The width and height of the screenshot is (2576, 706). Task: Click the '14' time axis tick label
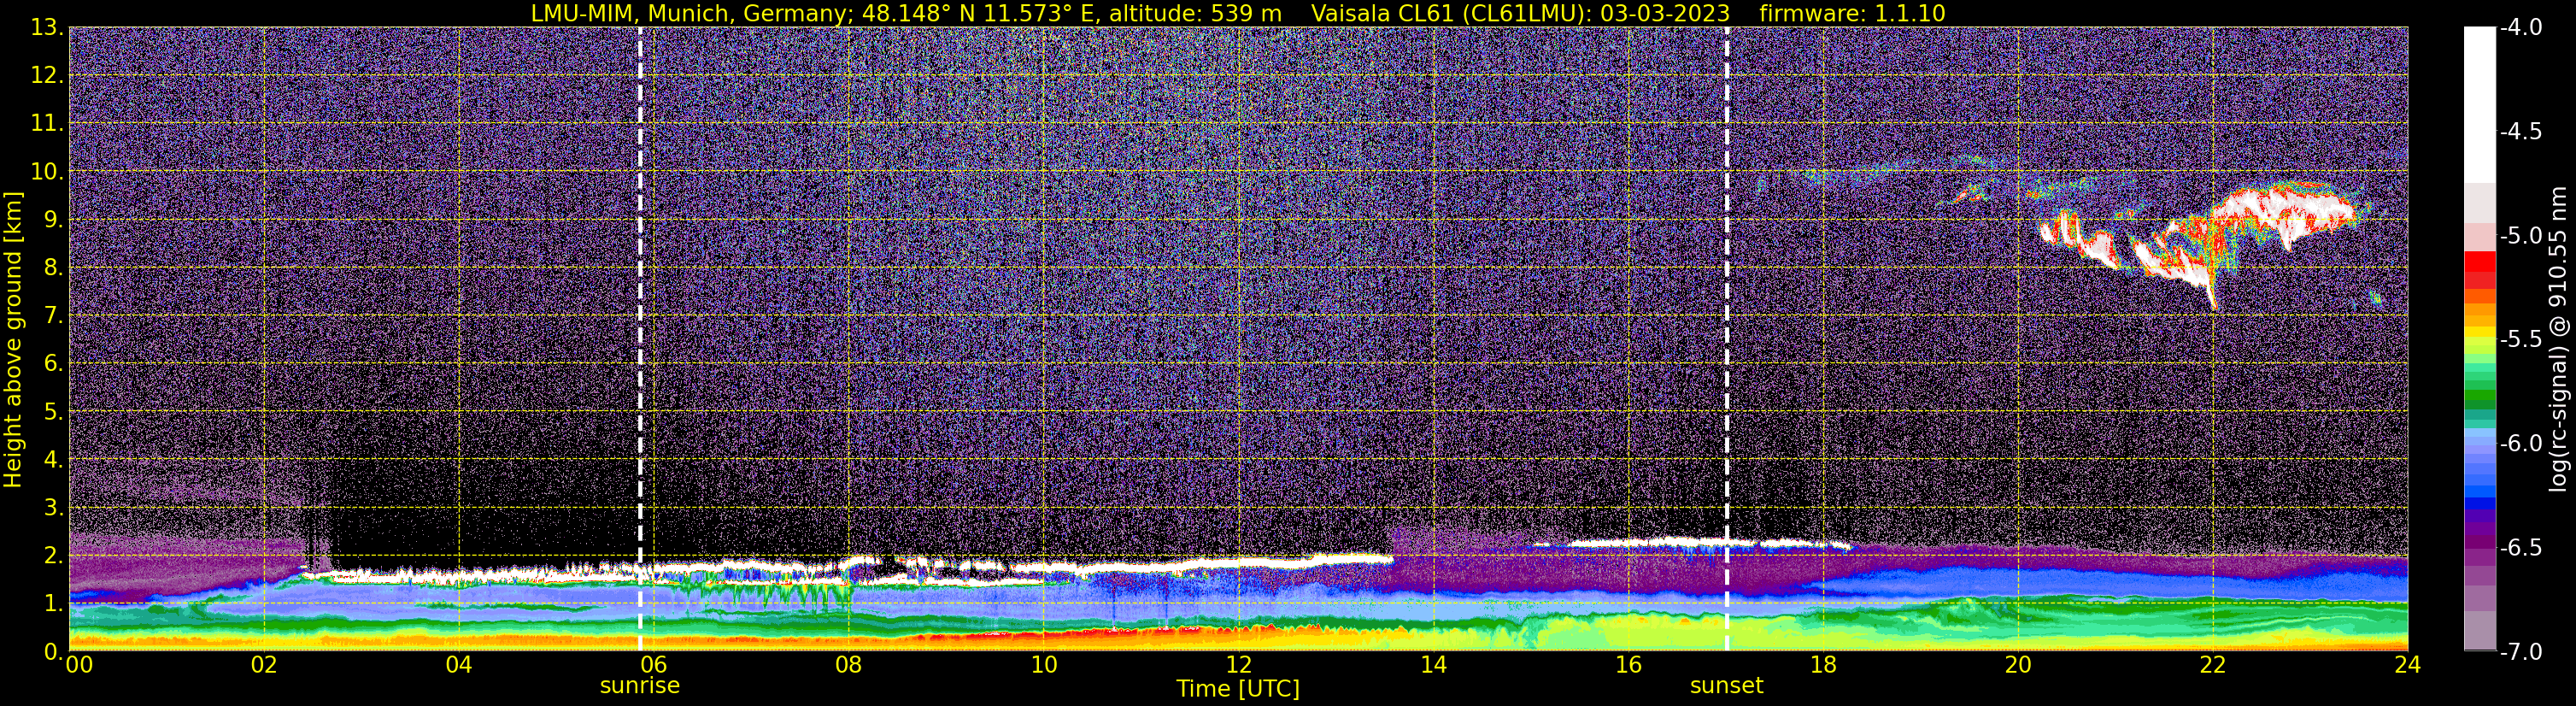tap(1434, 665)
